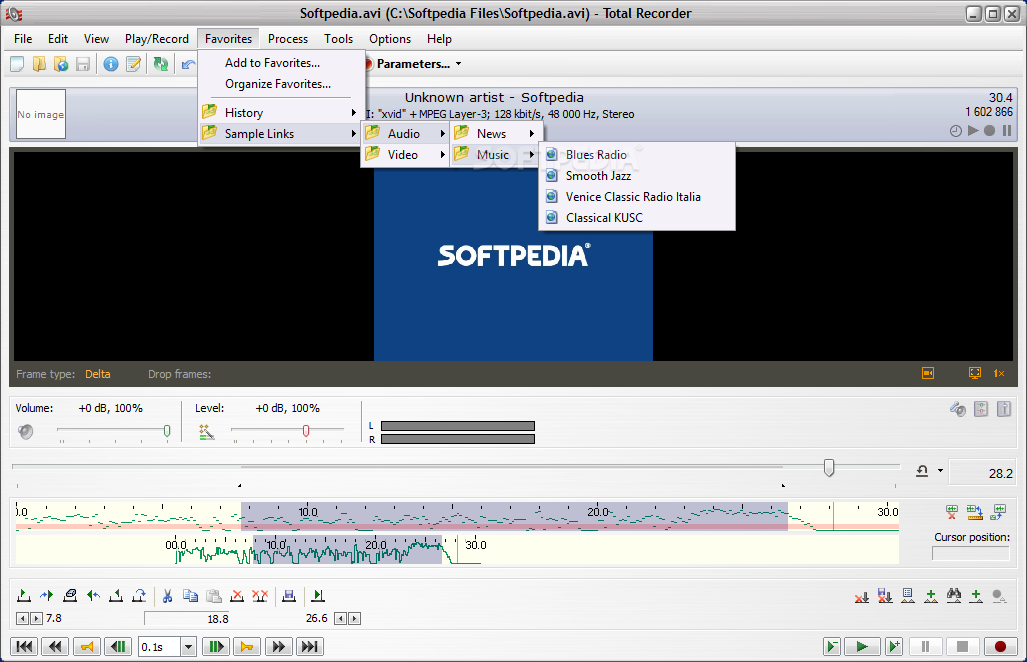The height and width of the screenshot is (662, 1027).
Task: Click the waveform zoom-to-ruler icon
Action: coord(975,512)
